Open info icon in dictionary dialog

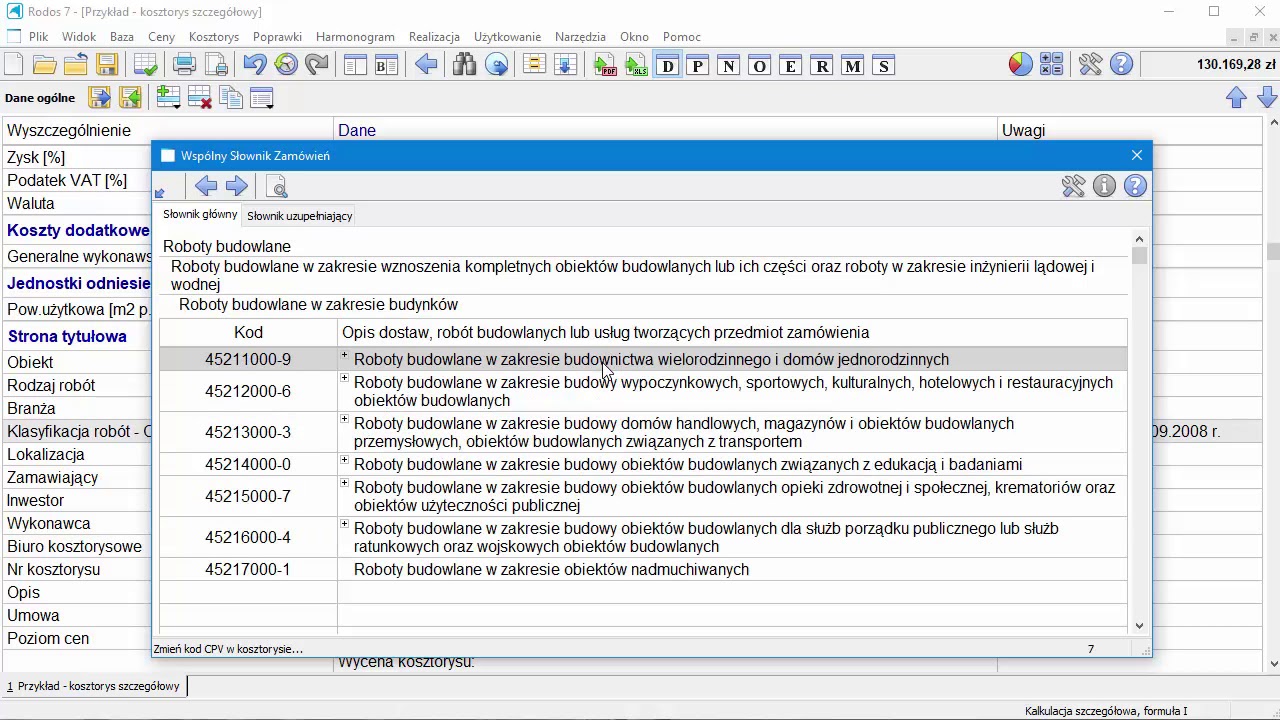(x=1104, y=186)
